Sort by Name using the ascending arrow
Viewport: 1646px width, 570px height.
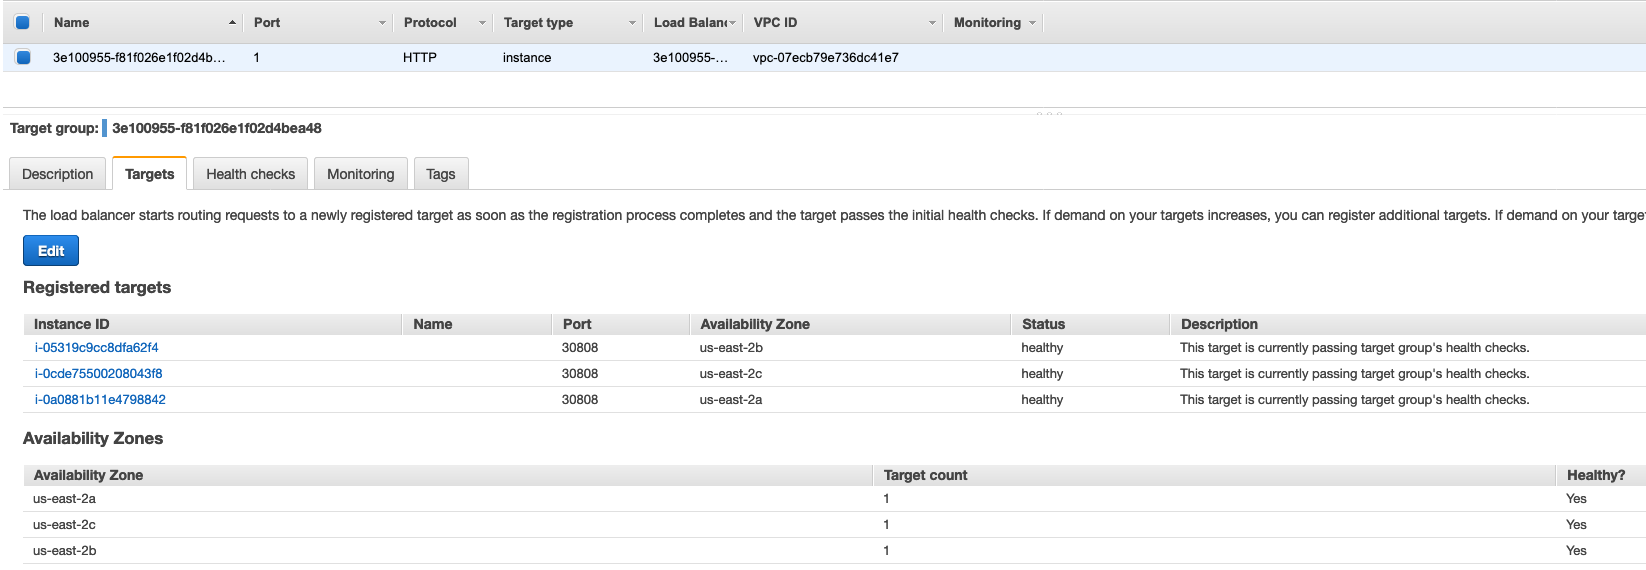(232, 22)
